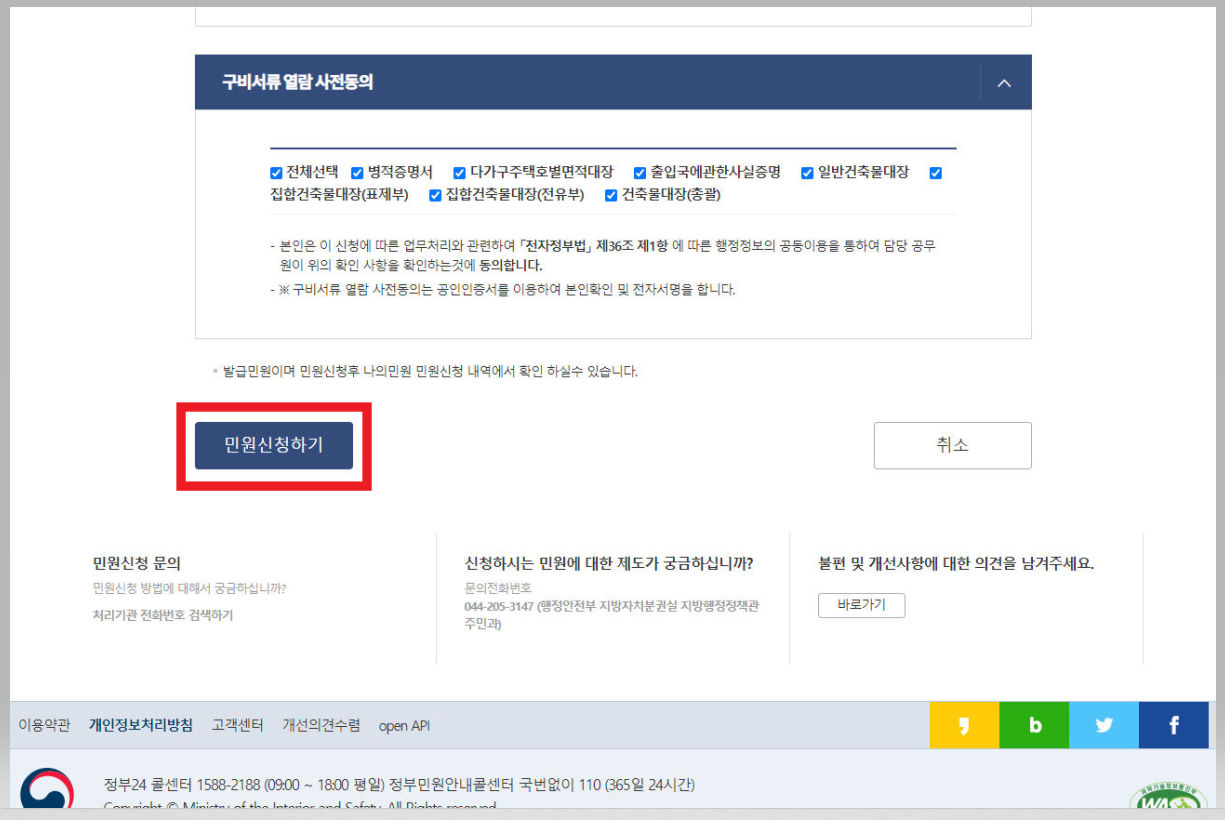Click the 정부24 콜센터 1588-2188 text

click(181, 784)
